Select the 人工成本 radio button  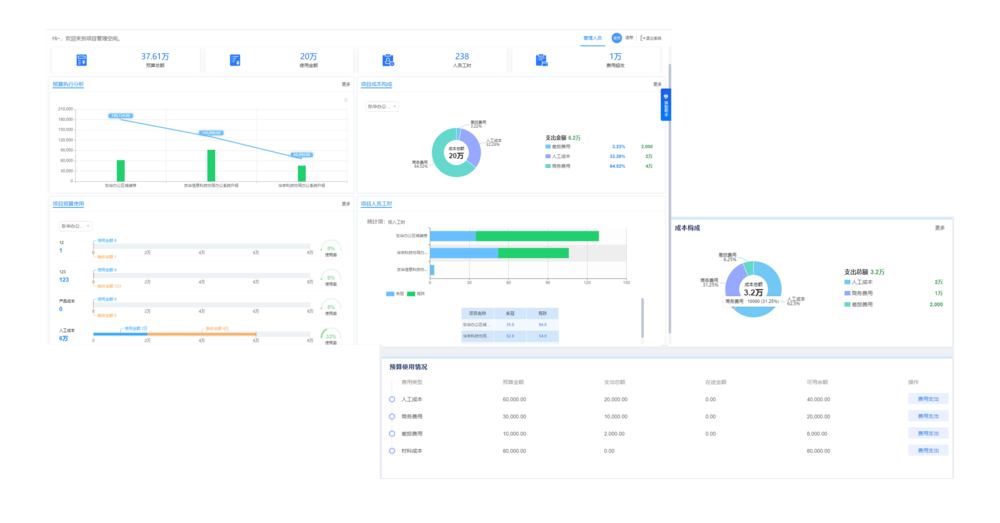click(x=393, y=399)
